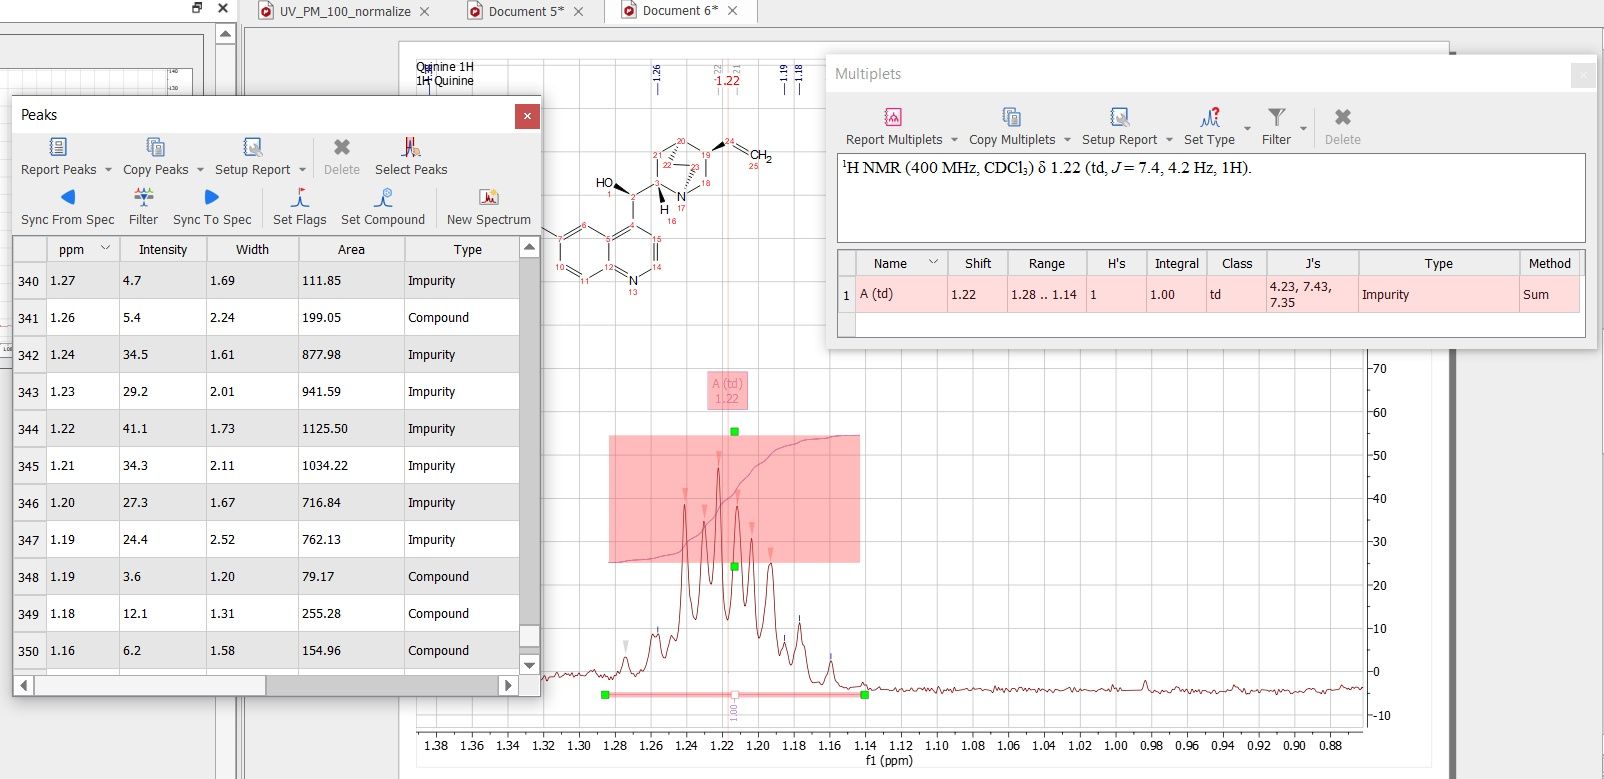
Task: Click the Copy Peaks icon
Action: pos(155,148)
